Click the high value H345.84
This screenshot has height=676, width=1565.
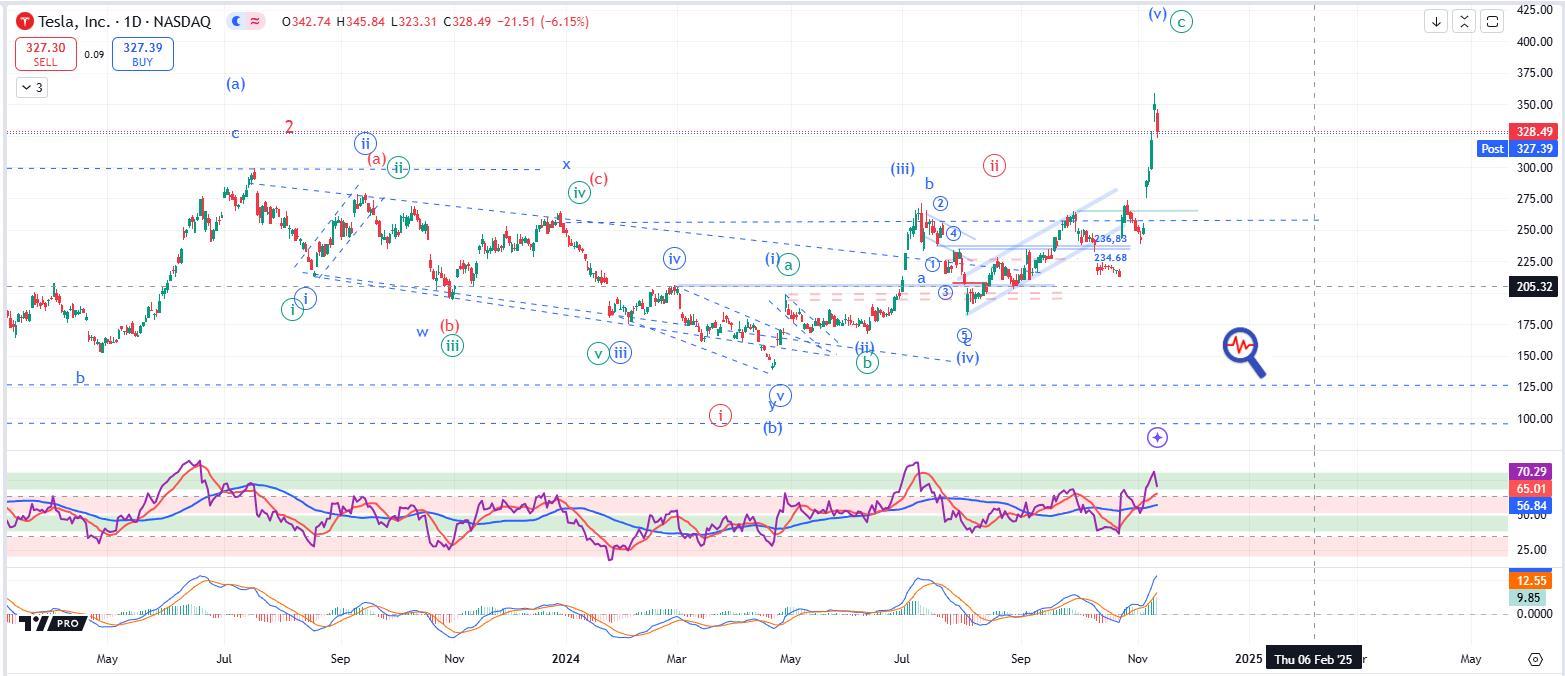point(362,21)
